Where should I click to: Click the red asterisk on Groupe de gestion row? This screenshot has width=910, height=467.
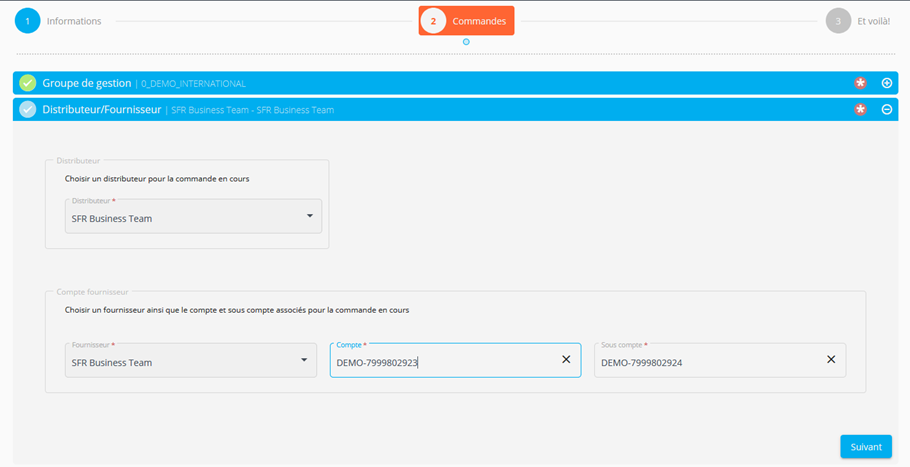point(860,83)
